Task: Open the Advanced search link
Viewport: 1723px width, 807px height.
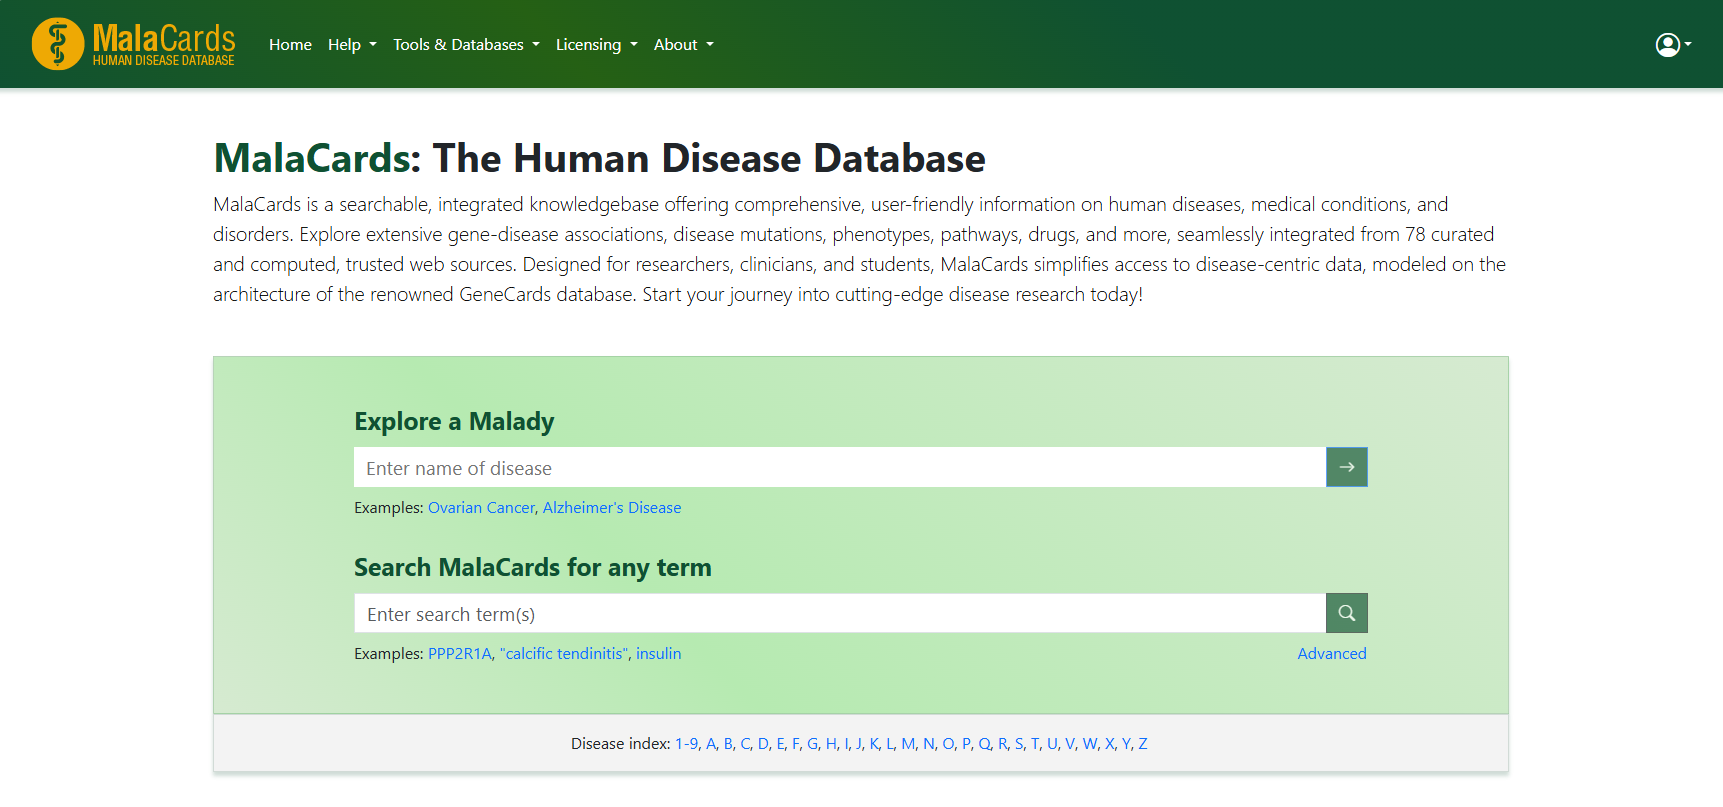Action: 1331,653
